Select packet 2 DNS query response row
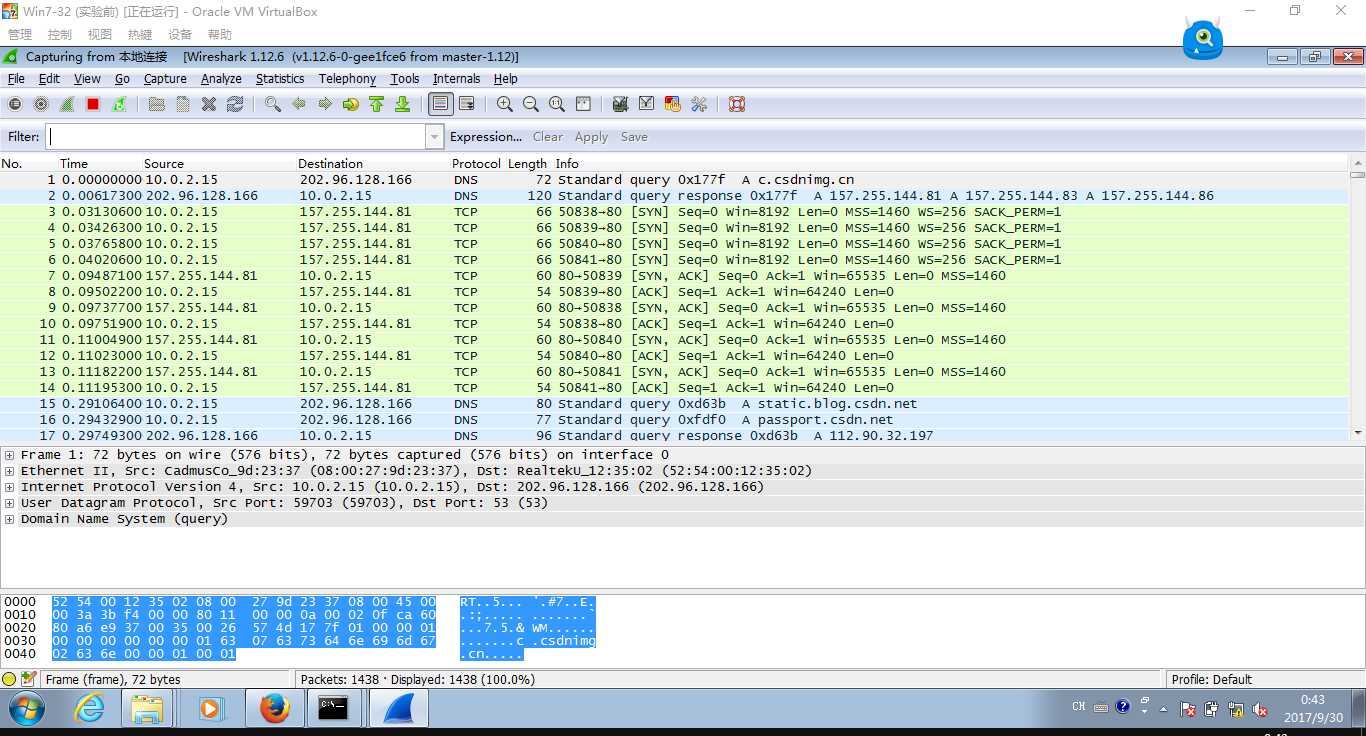Viewport: 1366px width, 736px height. pos(675,196)
